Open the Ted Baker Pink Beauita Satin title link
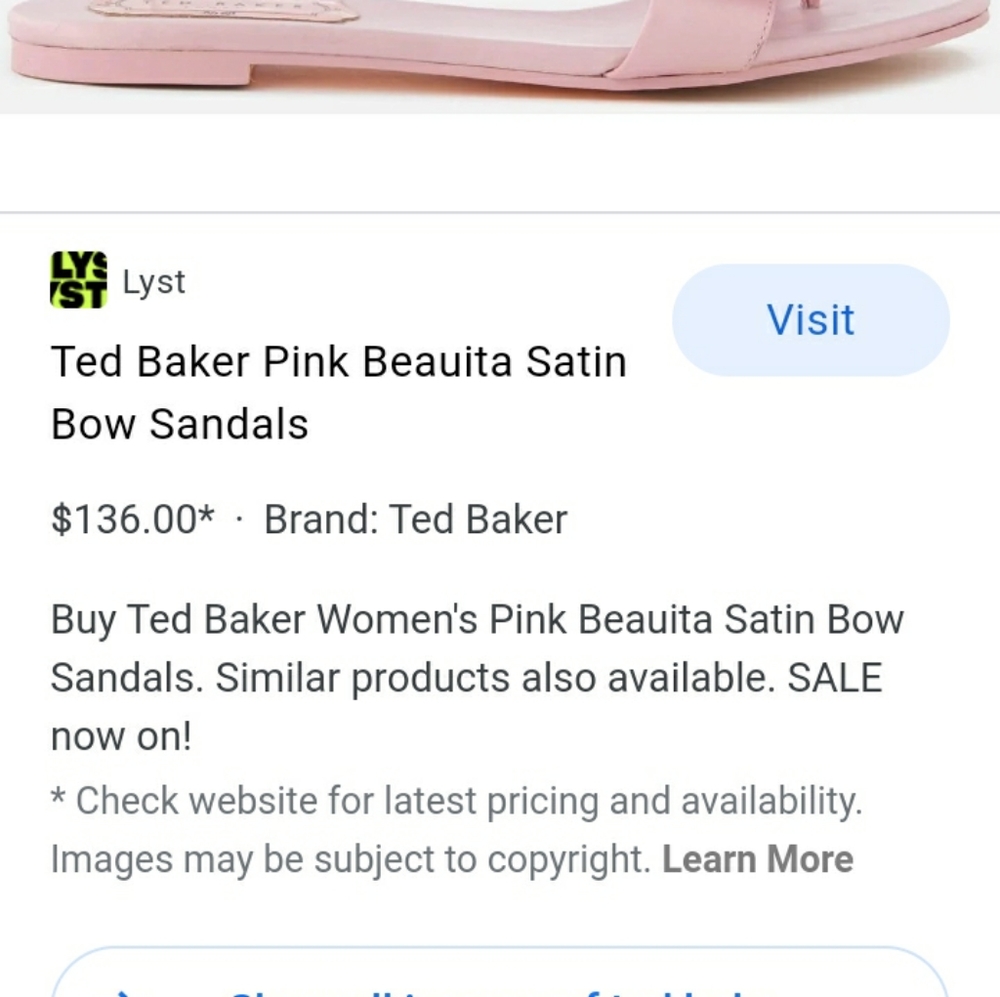The height and width of the screenshot is (997, 1000). (338, 392)
